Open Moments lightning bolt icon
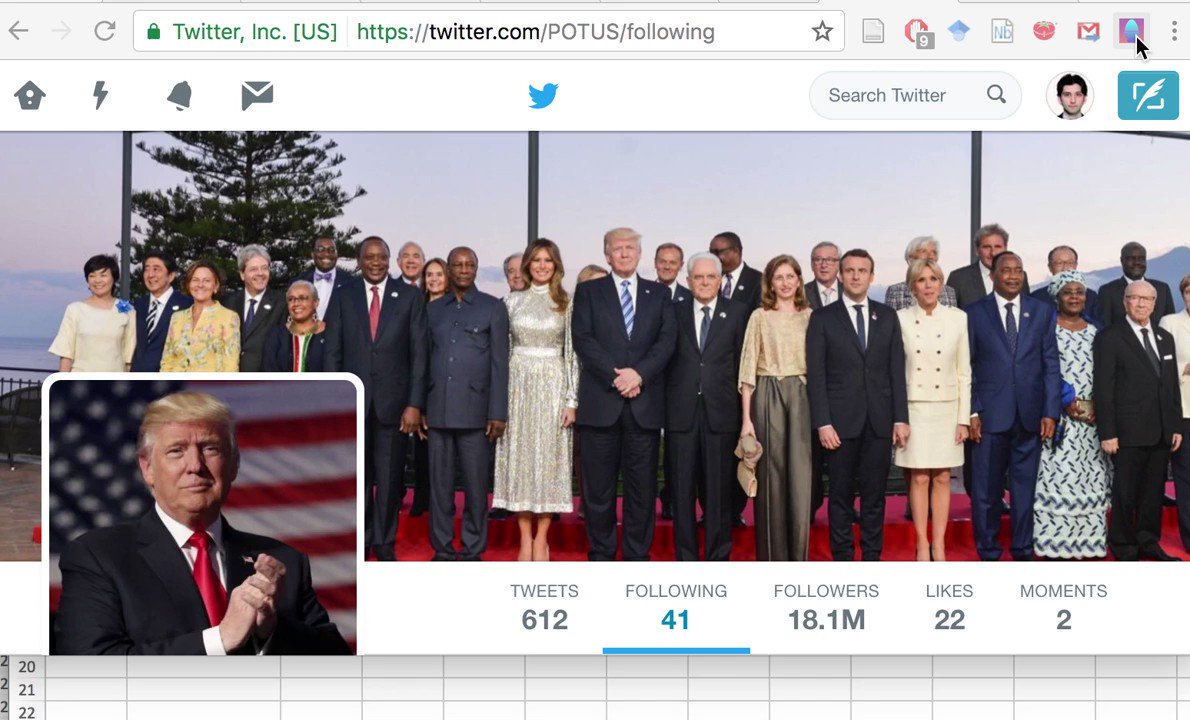This screenshot has width=1190, height=720. click(x=100, y=96)
